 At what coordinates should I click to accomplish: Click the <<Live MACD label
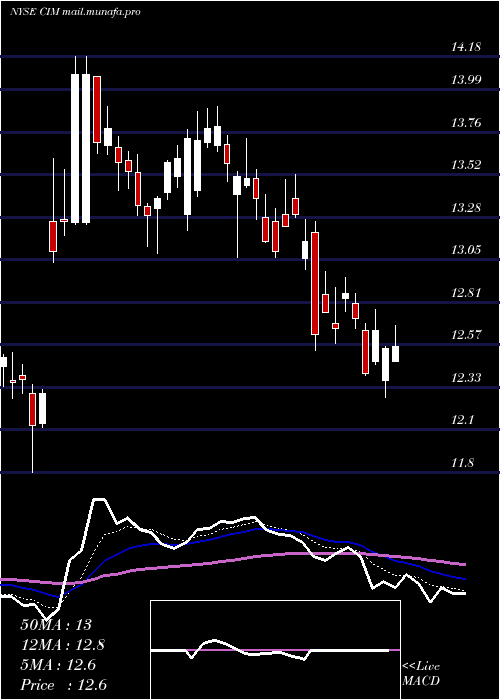(421, 674)
